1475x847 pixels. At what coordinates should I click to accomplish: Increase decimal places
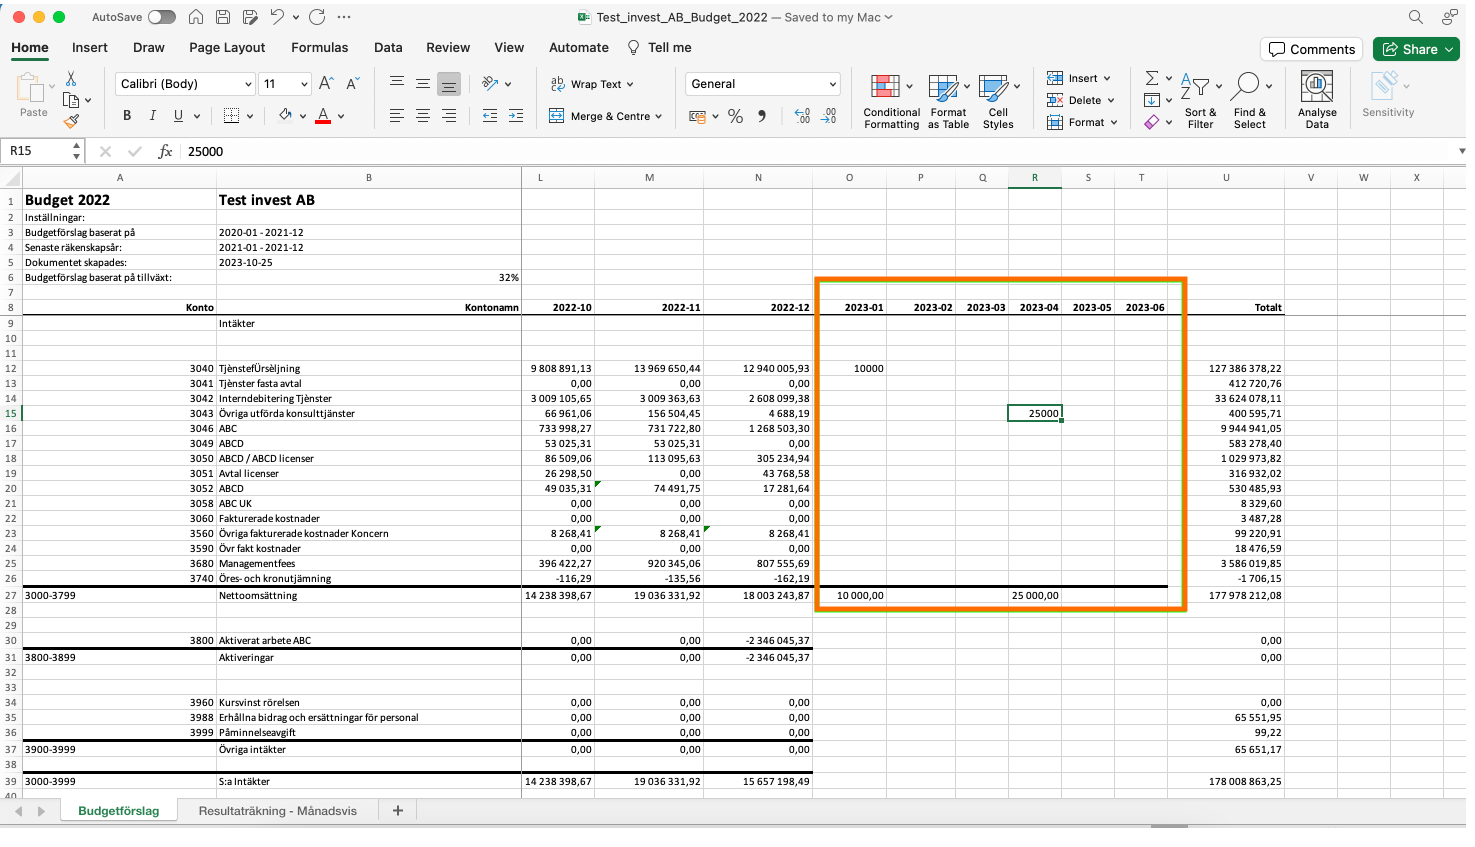803,116
